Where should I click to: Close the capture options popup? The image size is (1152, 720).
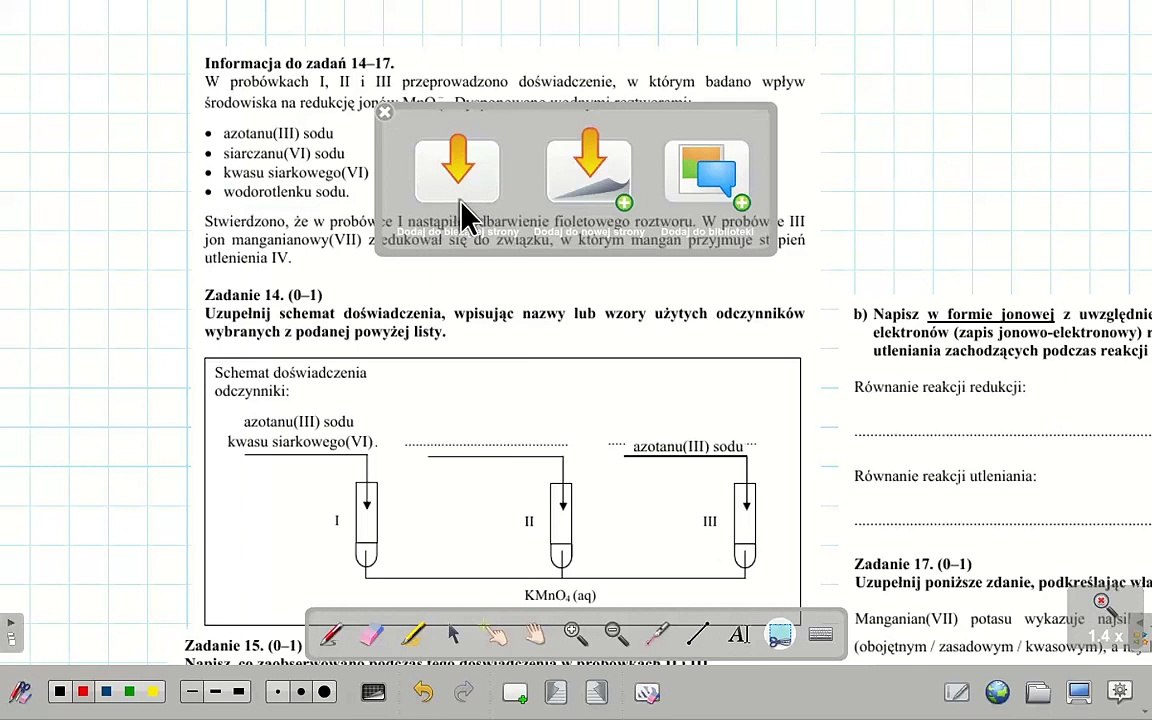(x=384, y=112)
